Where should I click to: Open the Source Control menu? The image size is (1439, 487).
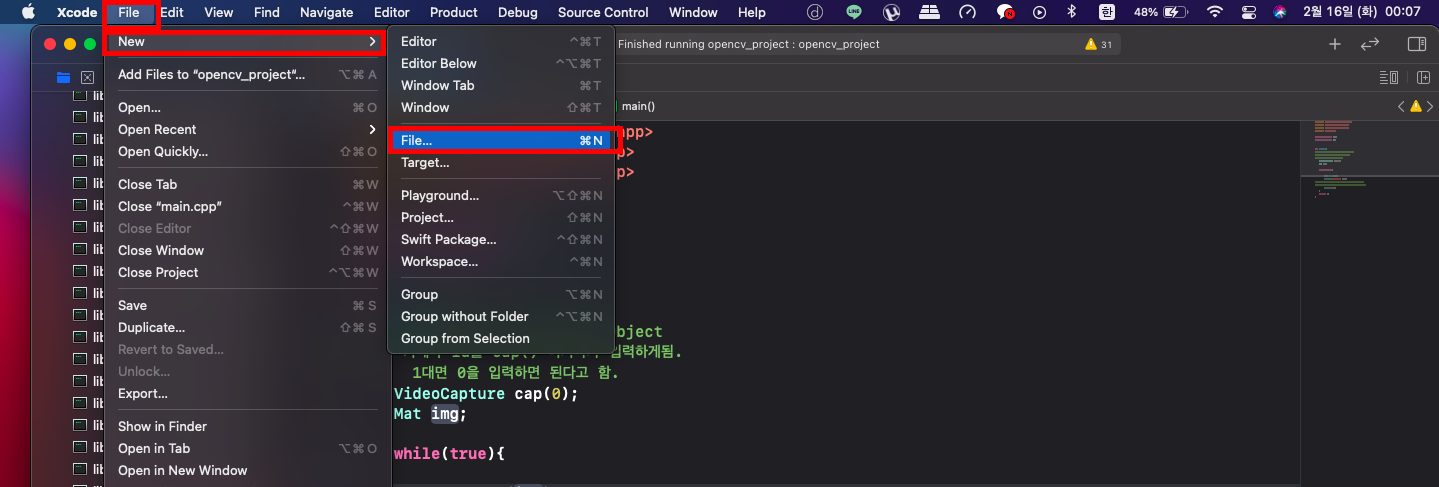click(x=603, y=12)
